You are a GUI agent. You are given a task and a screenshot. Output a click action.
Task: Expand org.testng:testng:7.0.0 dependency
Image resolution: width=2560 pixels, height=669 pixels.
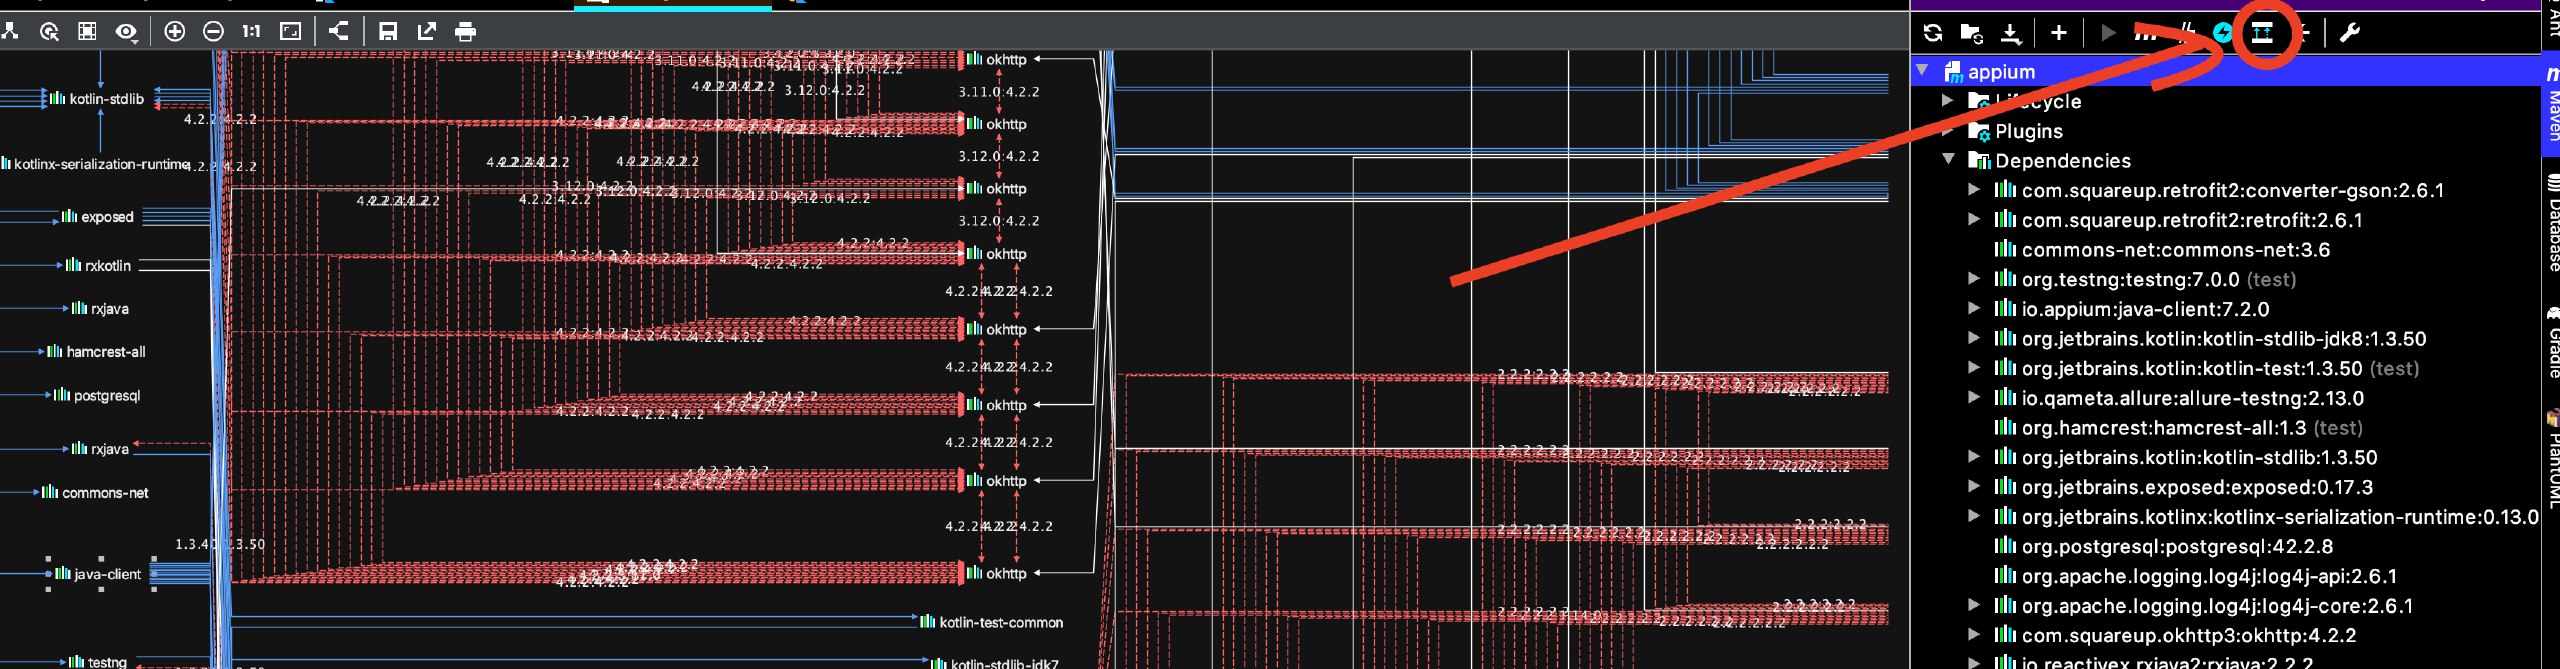pyautogui.click(x=1974, y=278)
